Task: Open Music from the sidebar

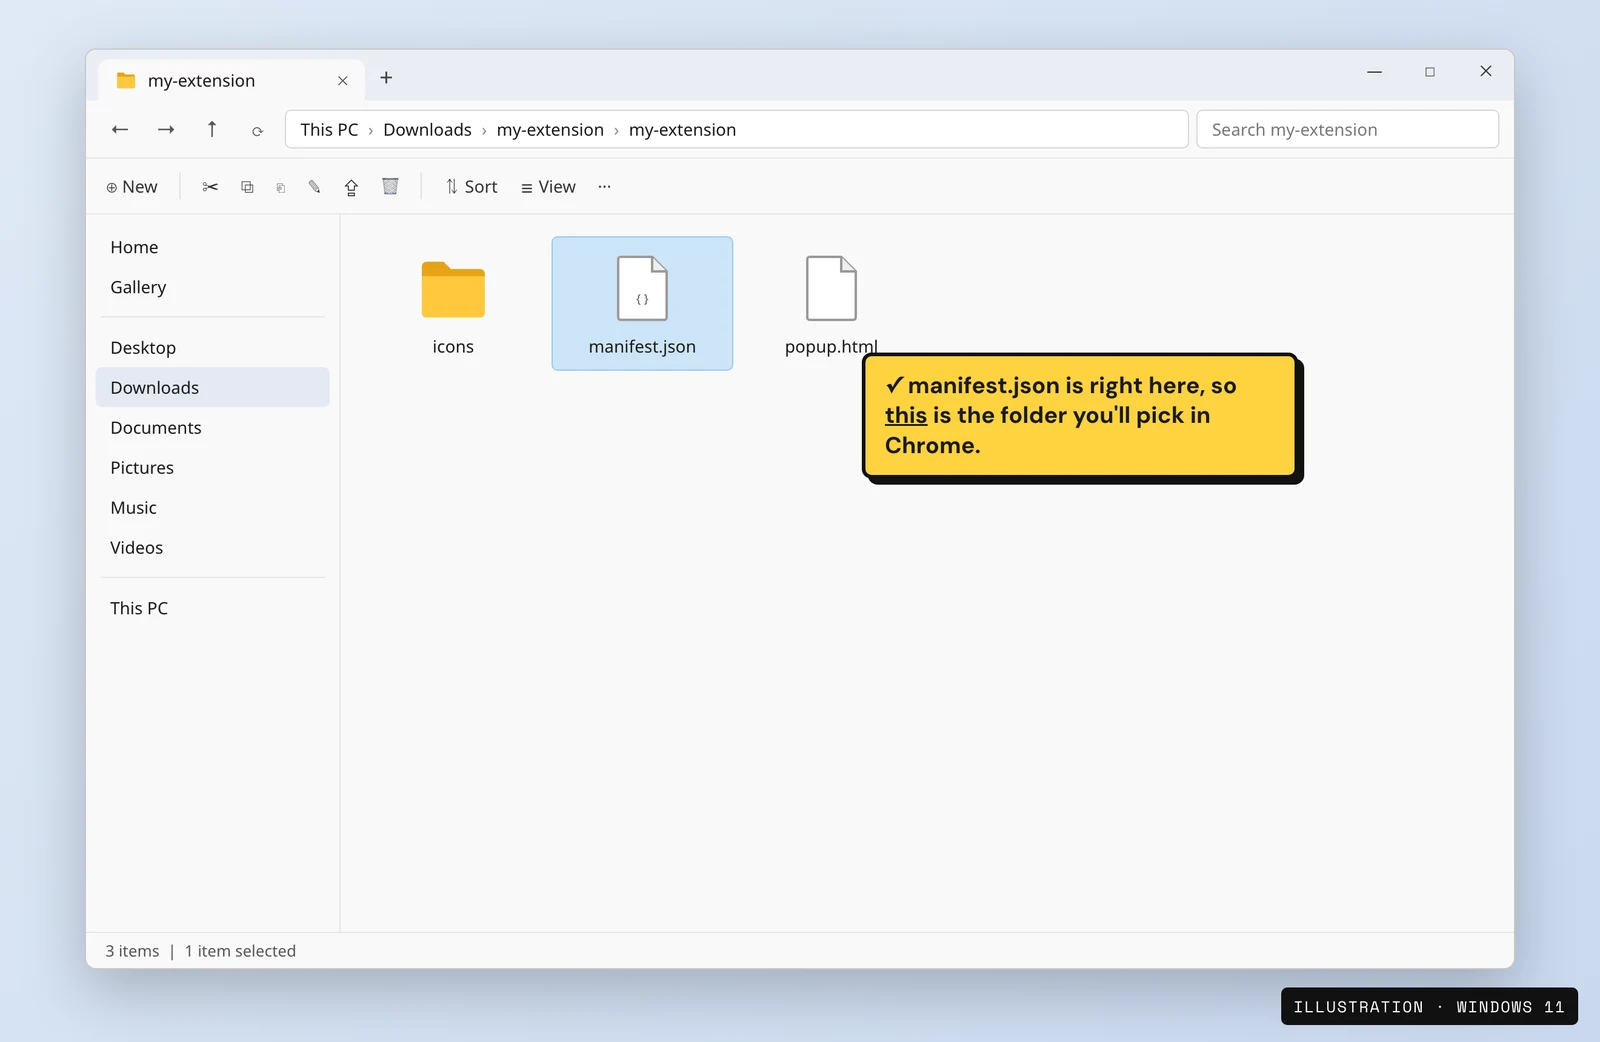Action: point(213,508)
